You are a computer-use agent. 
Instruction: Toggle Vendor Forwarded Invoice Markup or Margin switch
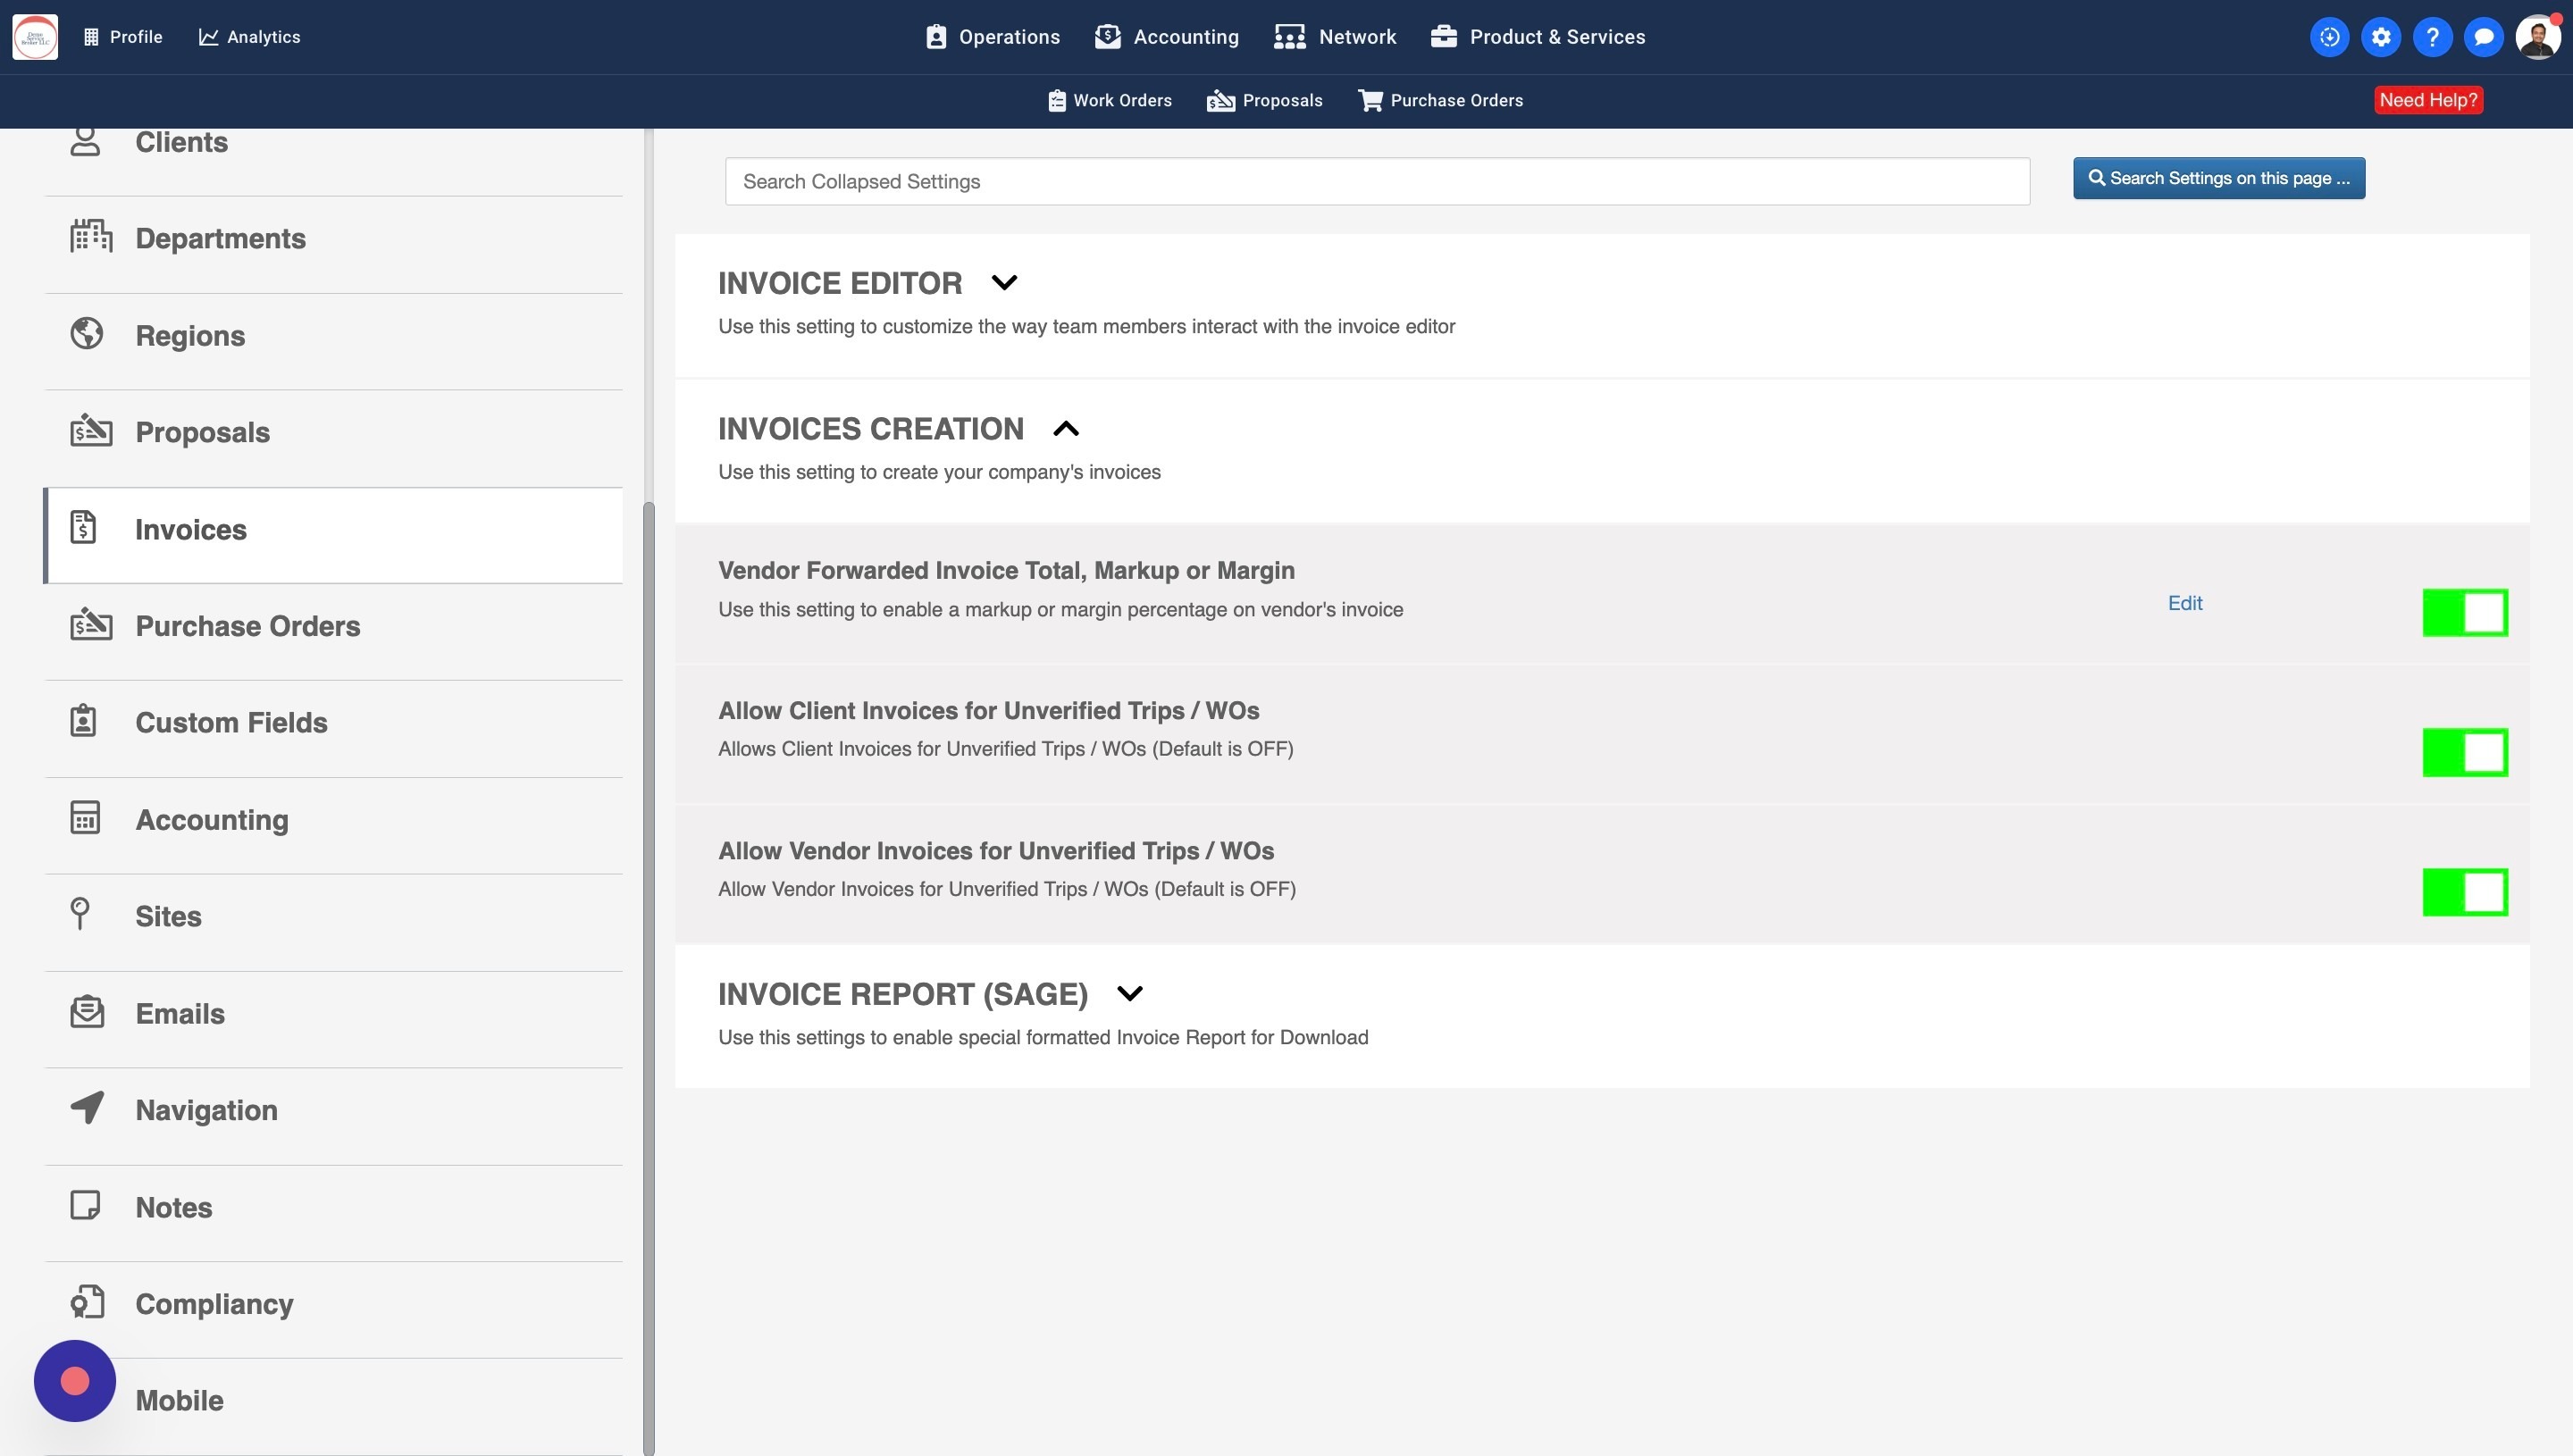[2465, 612]
